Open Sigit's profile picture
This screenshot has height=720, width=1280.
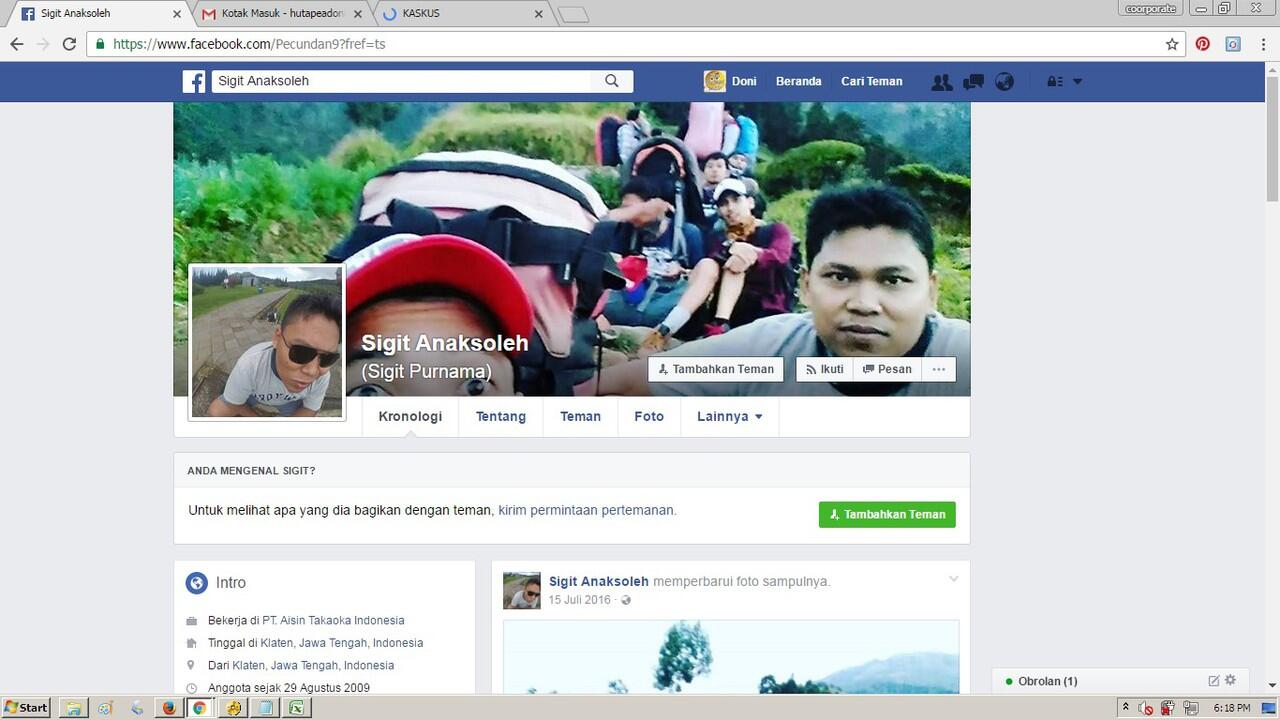[x=267, y=342]
